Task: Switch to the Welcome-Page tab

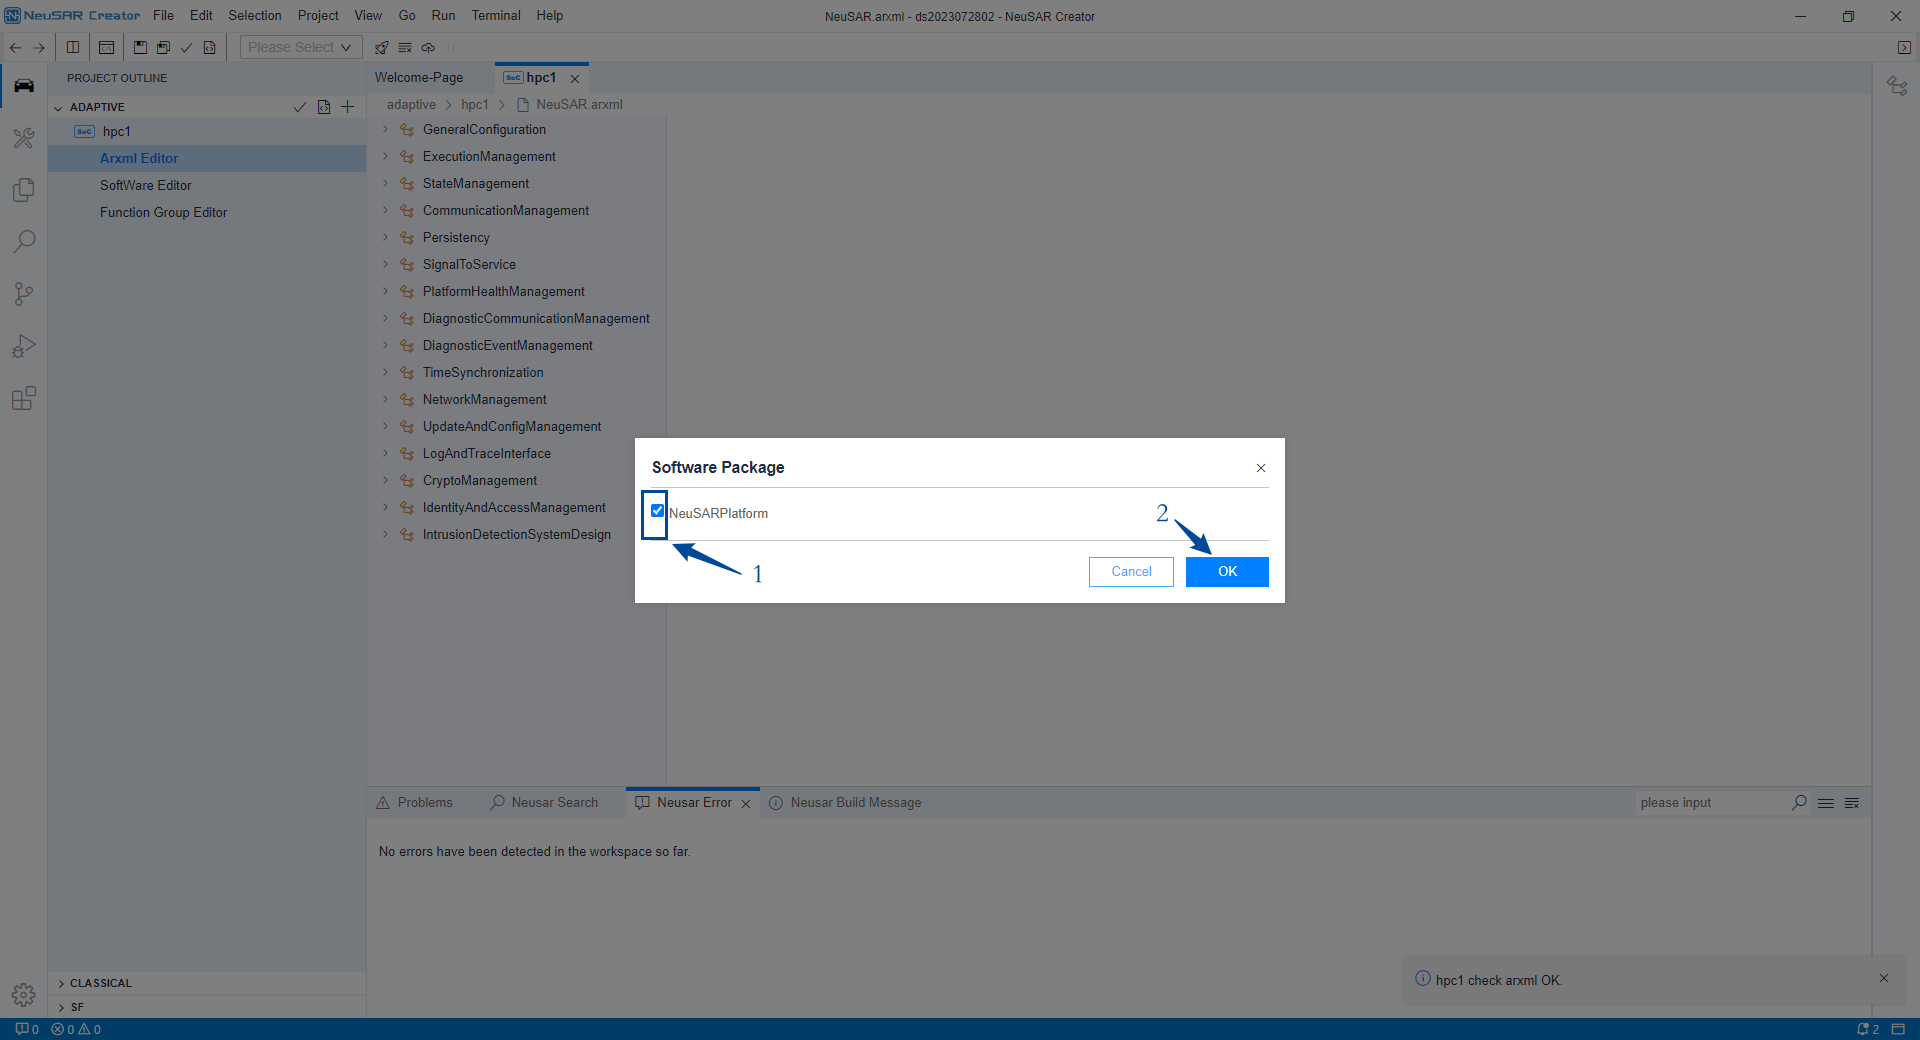Action: point(419,77)
